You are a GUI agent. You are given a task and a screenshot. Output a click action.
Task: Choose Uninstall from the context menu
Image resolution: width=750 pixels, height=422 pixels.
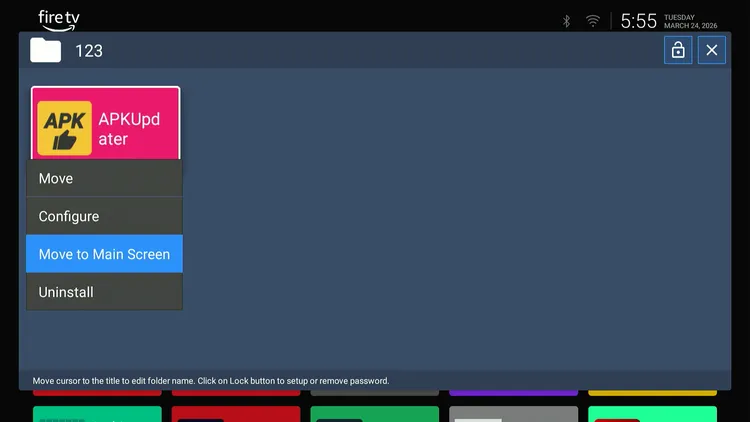104,292
